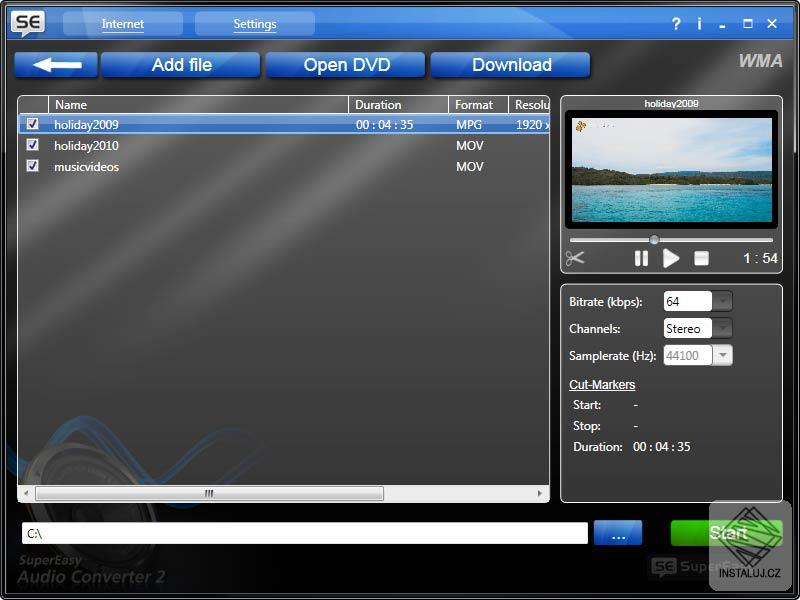This screenshot has height=600, width=800.
Task: Click the back arrow button
Action: pyautogui.click(x=55, y=64)
